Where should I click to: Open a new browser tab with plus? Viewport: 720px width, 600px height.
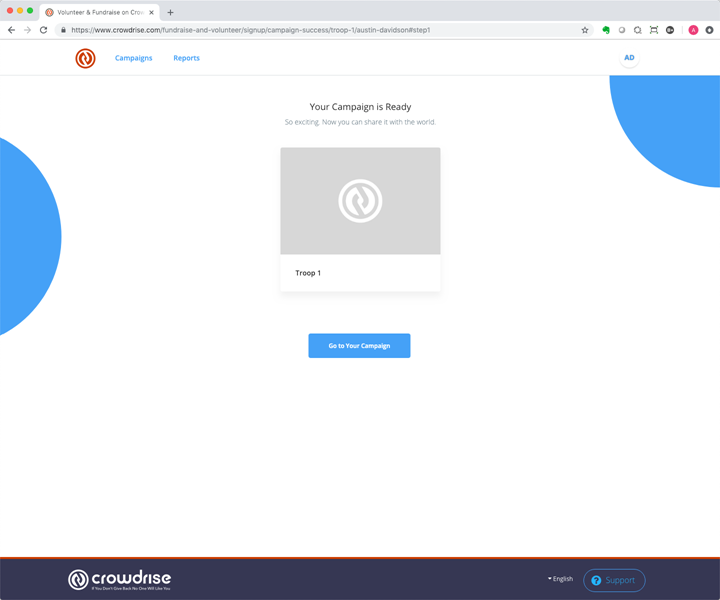pyautogui.click(x=170, y=12)
